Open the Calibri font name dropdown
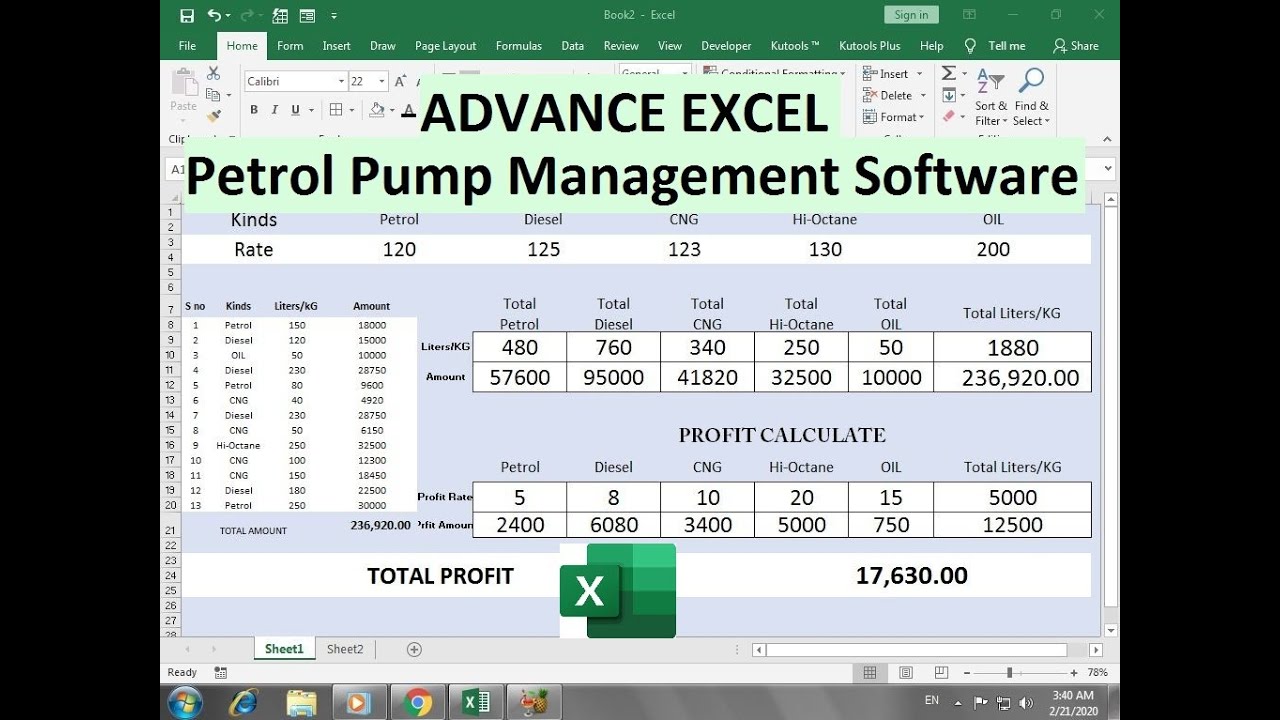This screenshot has width=1280, height=720. click(x=340, y=81)
